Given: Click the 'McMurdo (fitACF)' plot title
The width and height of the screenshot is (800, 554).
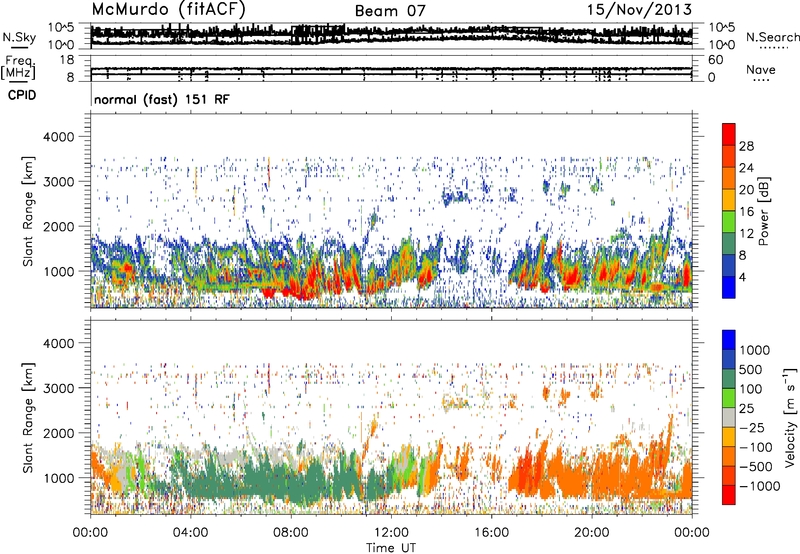Looking at the screenshot, I should click(168, 10).
